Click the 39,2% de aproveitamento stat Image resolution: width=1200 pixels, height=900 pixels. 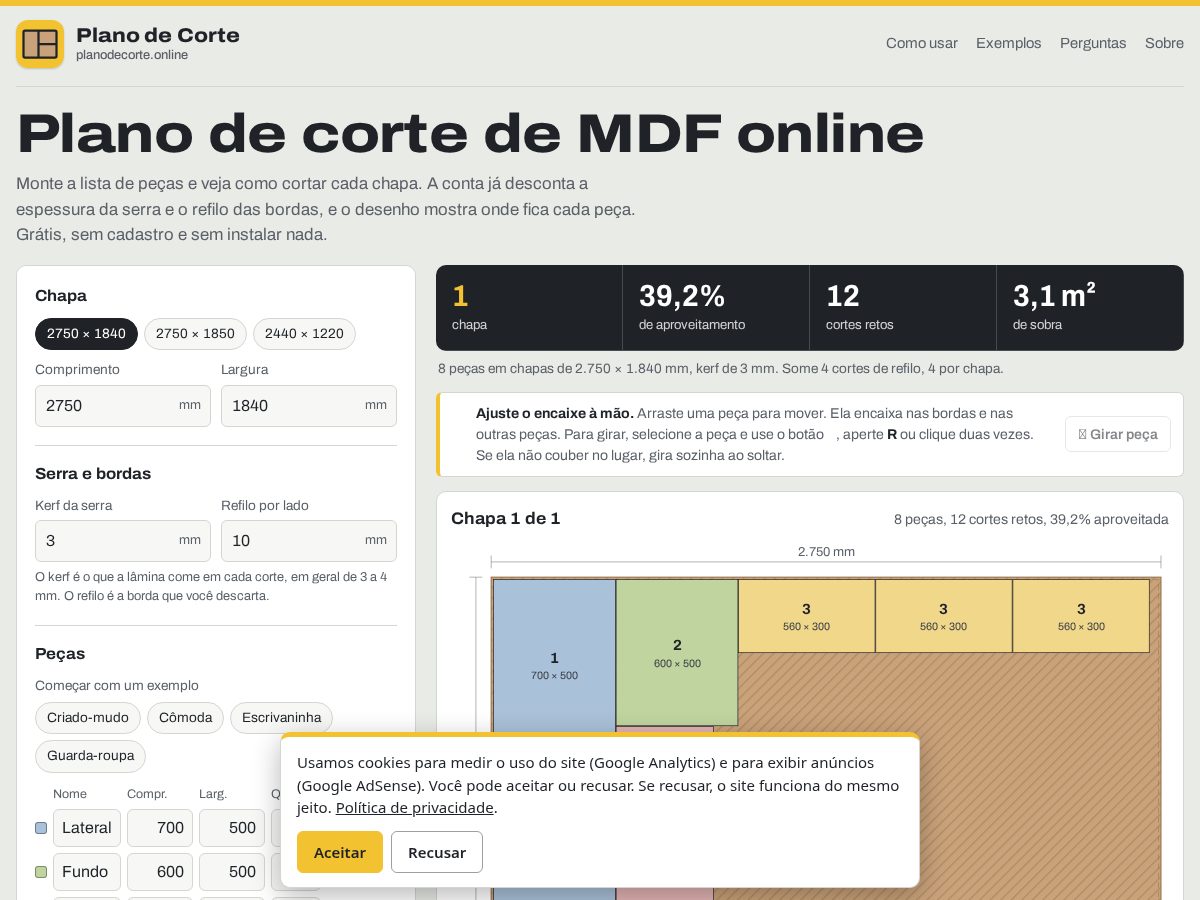tap(716, 308)
